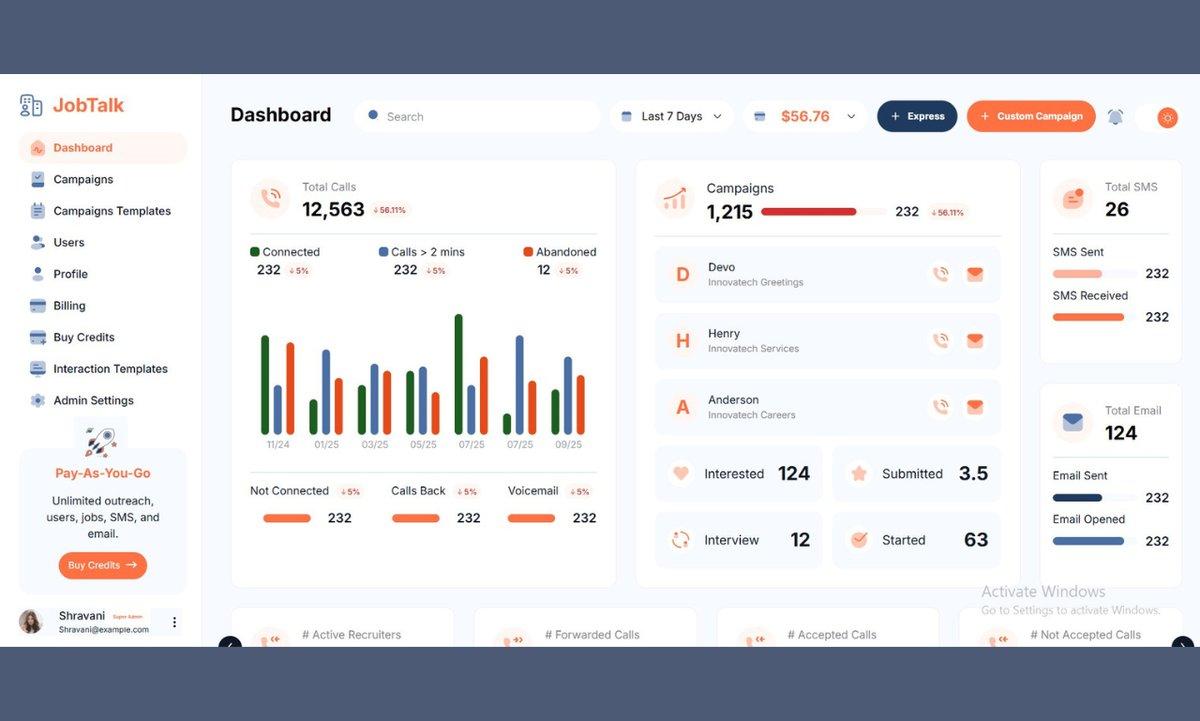Click the Express button
Viewport: 1200px width, 721px height.
(917, 116)
